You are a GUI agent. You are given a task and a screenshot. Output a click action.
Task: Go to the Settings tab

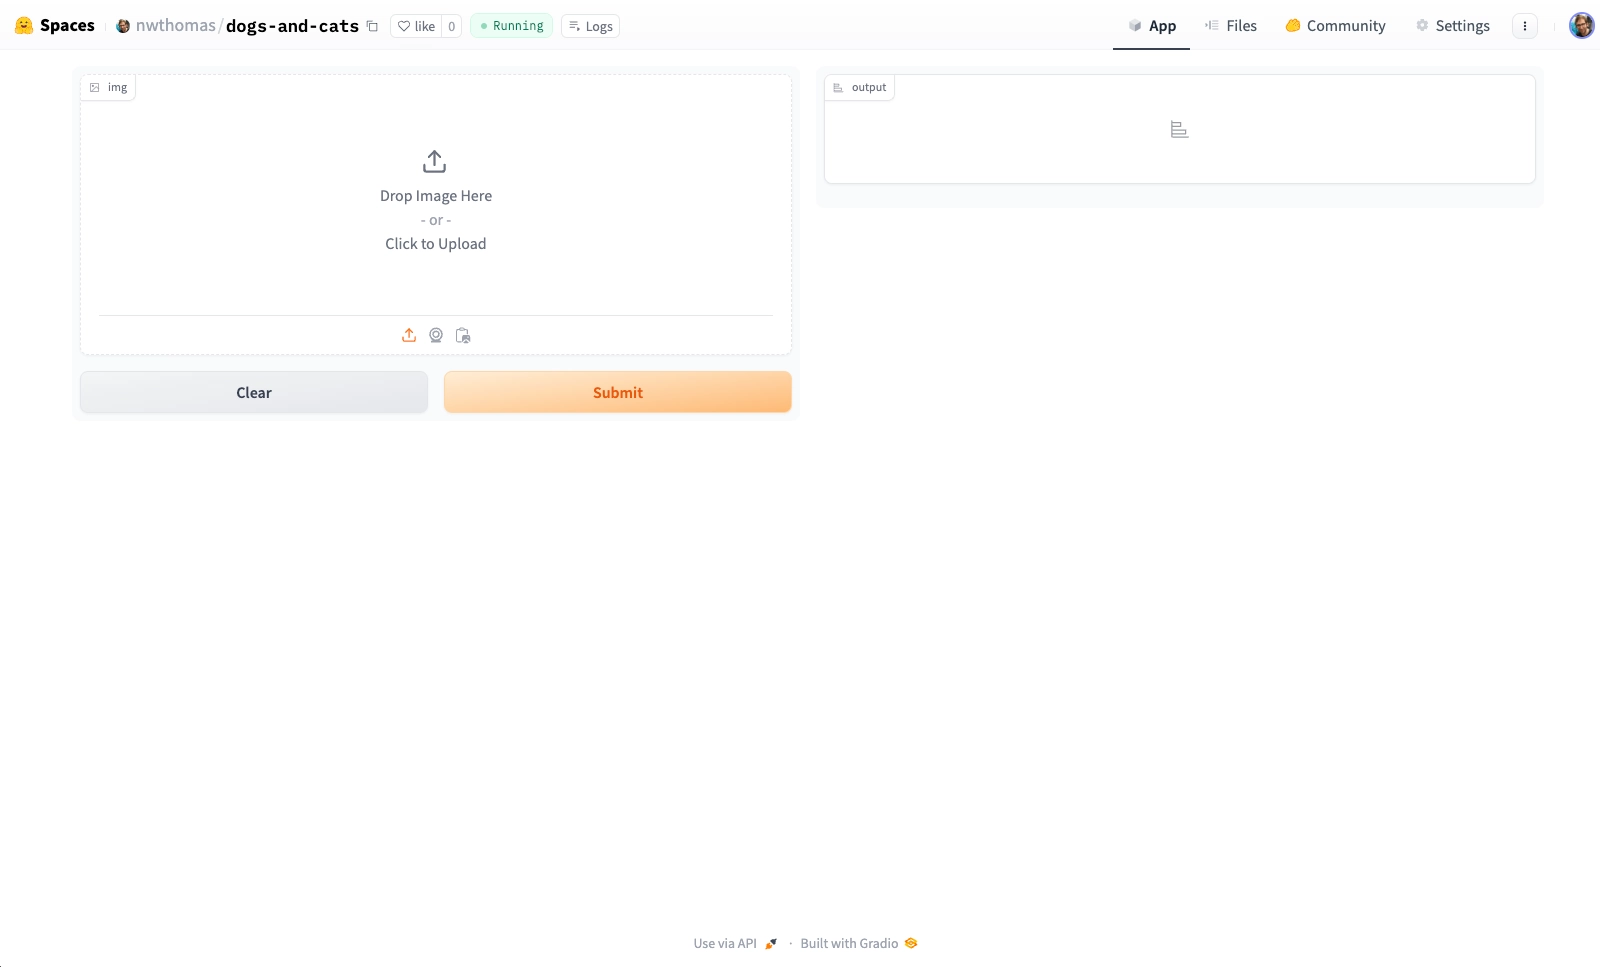pos(1452,26)
